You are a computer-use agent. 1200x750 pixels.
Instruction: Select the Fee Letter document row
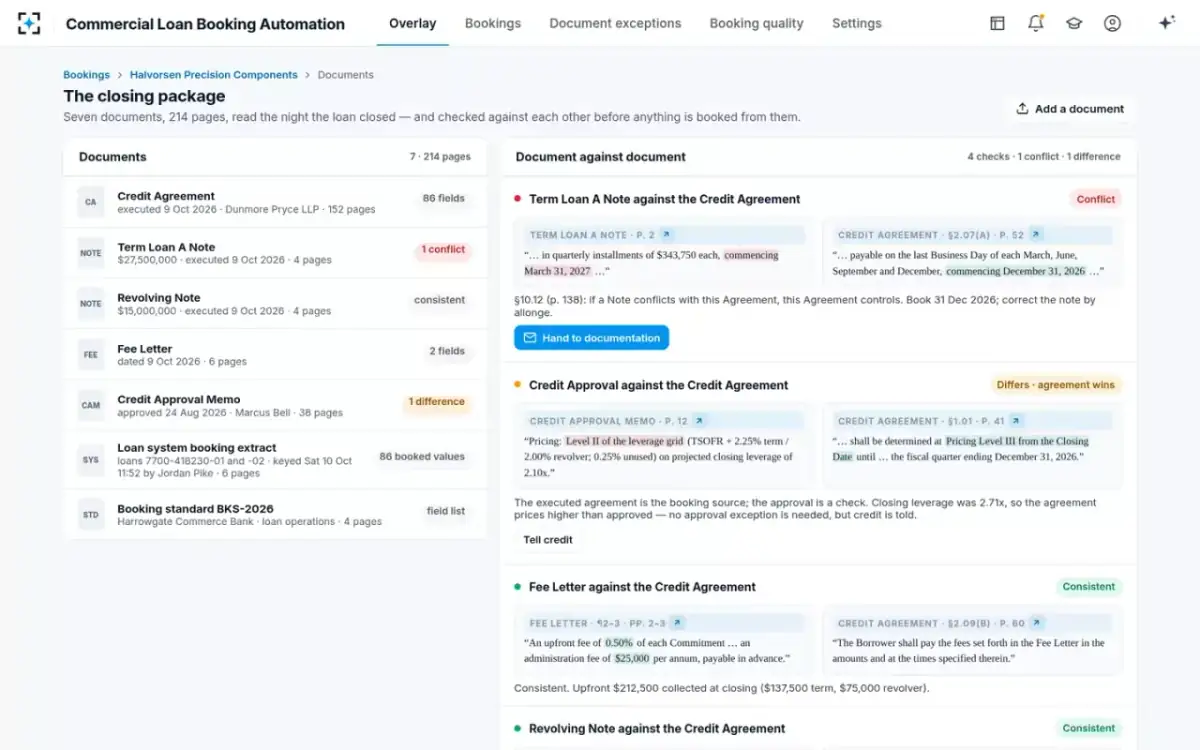[x=275, y=355]
